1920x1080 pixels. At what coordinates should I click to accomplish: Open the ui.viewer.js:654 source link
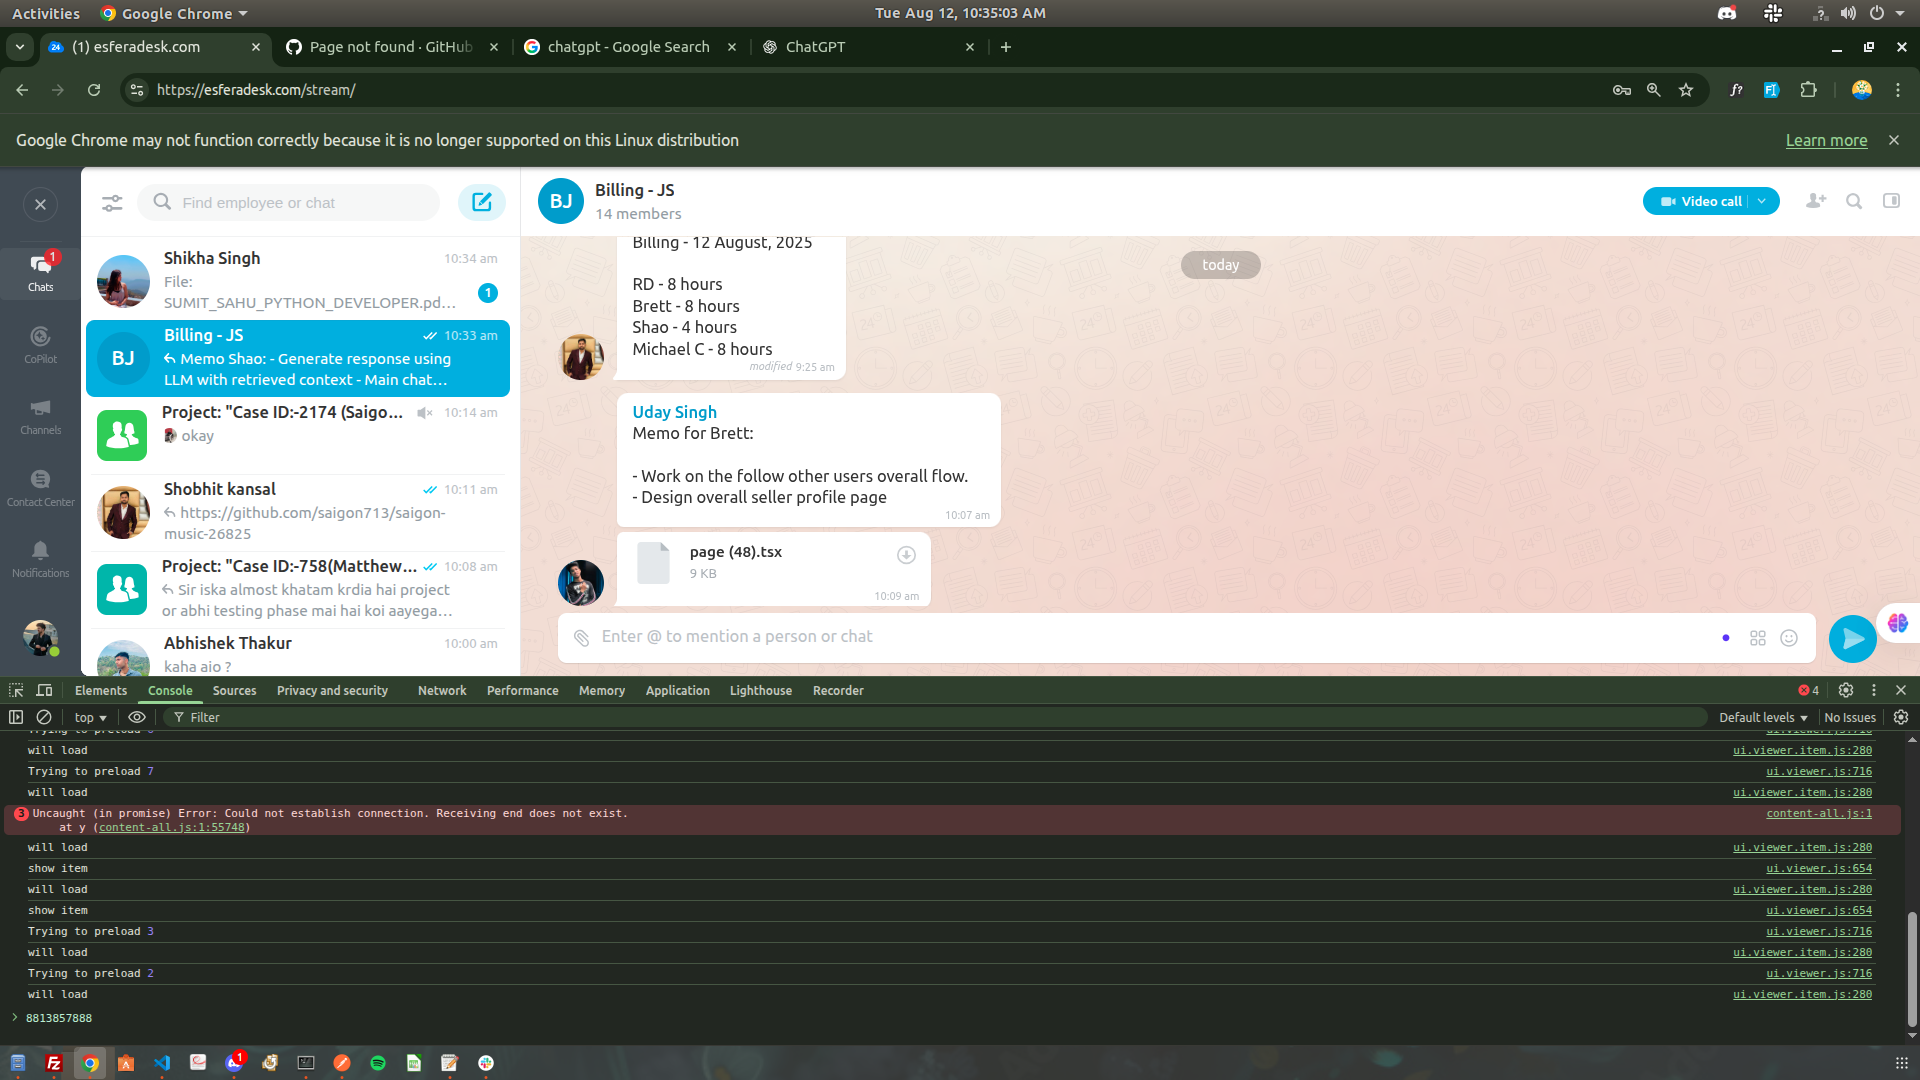[1818, 868]
